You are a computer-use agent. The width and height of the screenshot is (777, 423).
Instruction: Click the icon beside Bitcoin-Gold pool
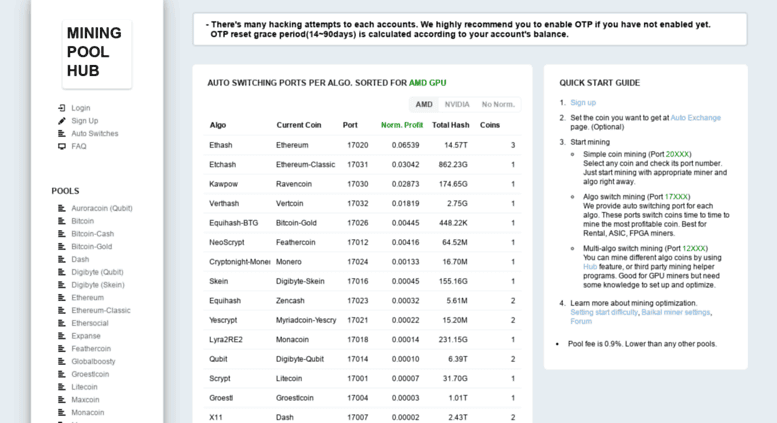point(61,247)
